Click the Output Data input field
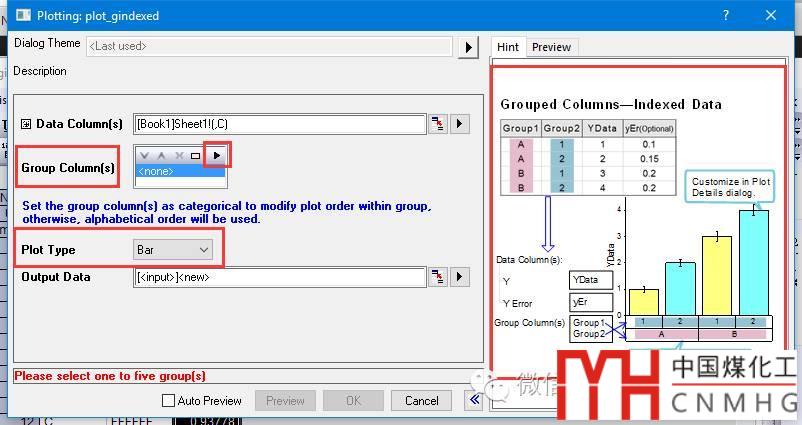 point(280,277)
